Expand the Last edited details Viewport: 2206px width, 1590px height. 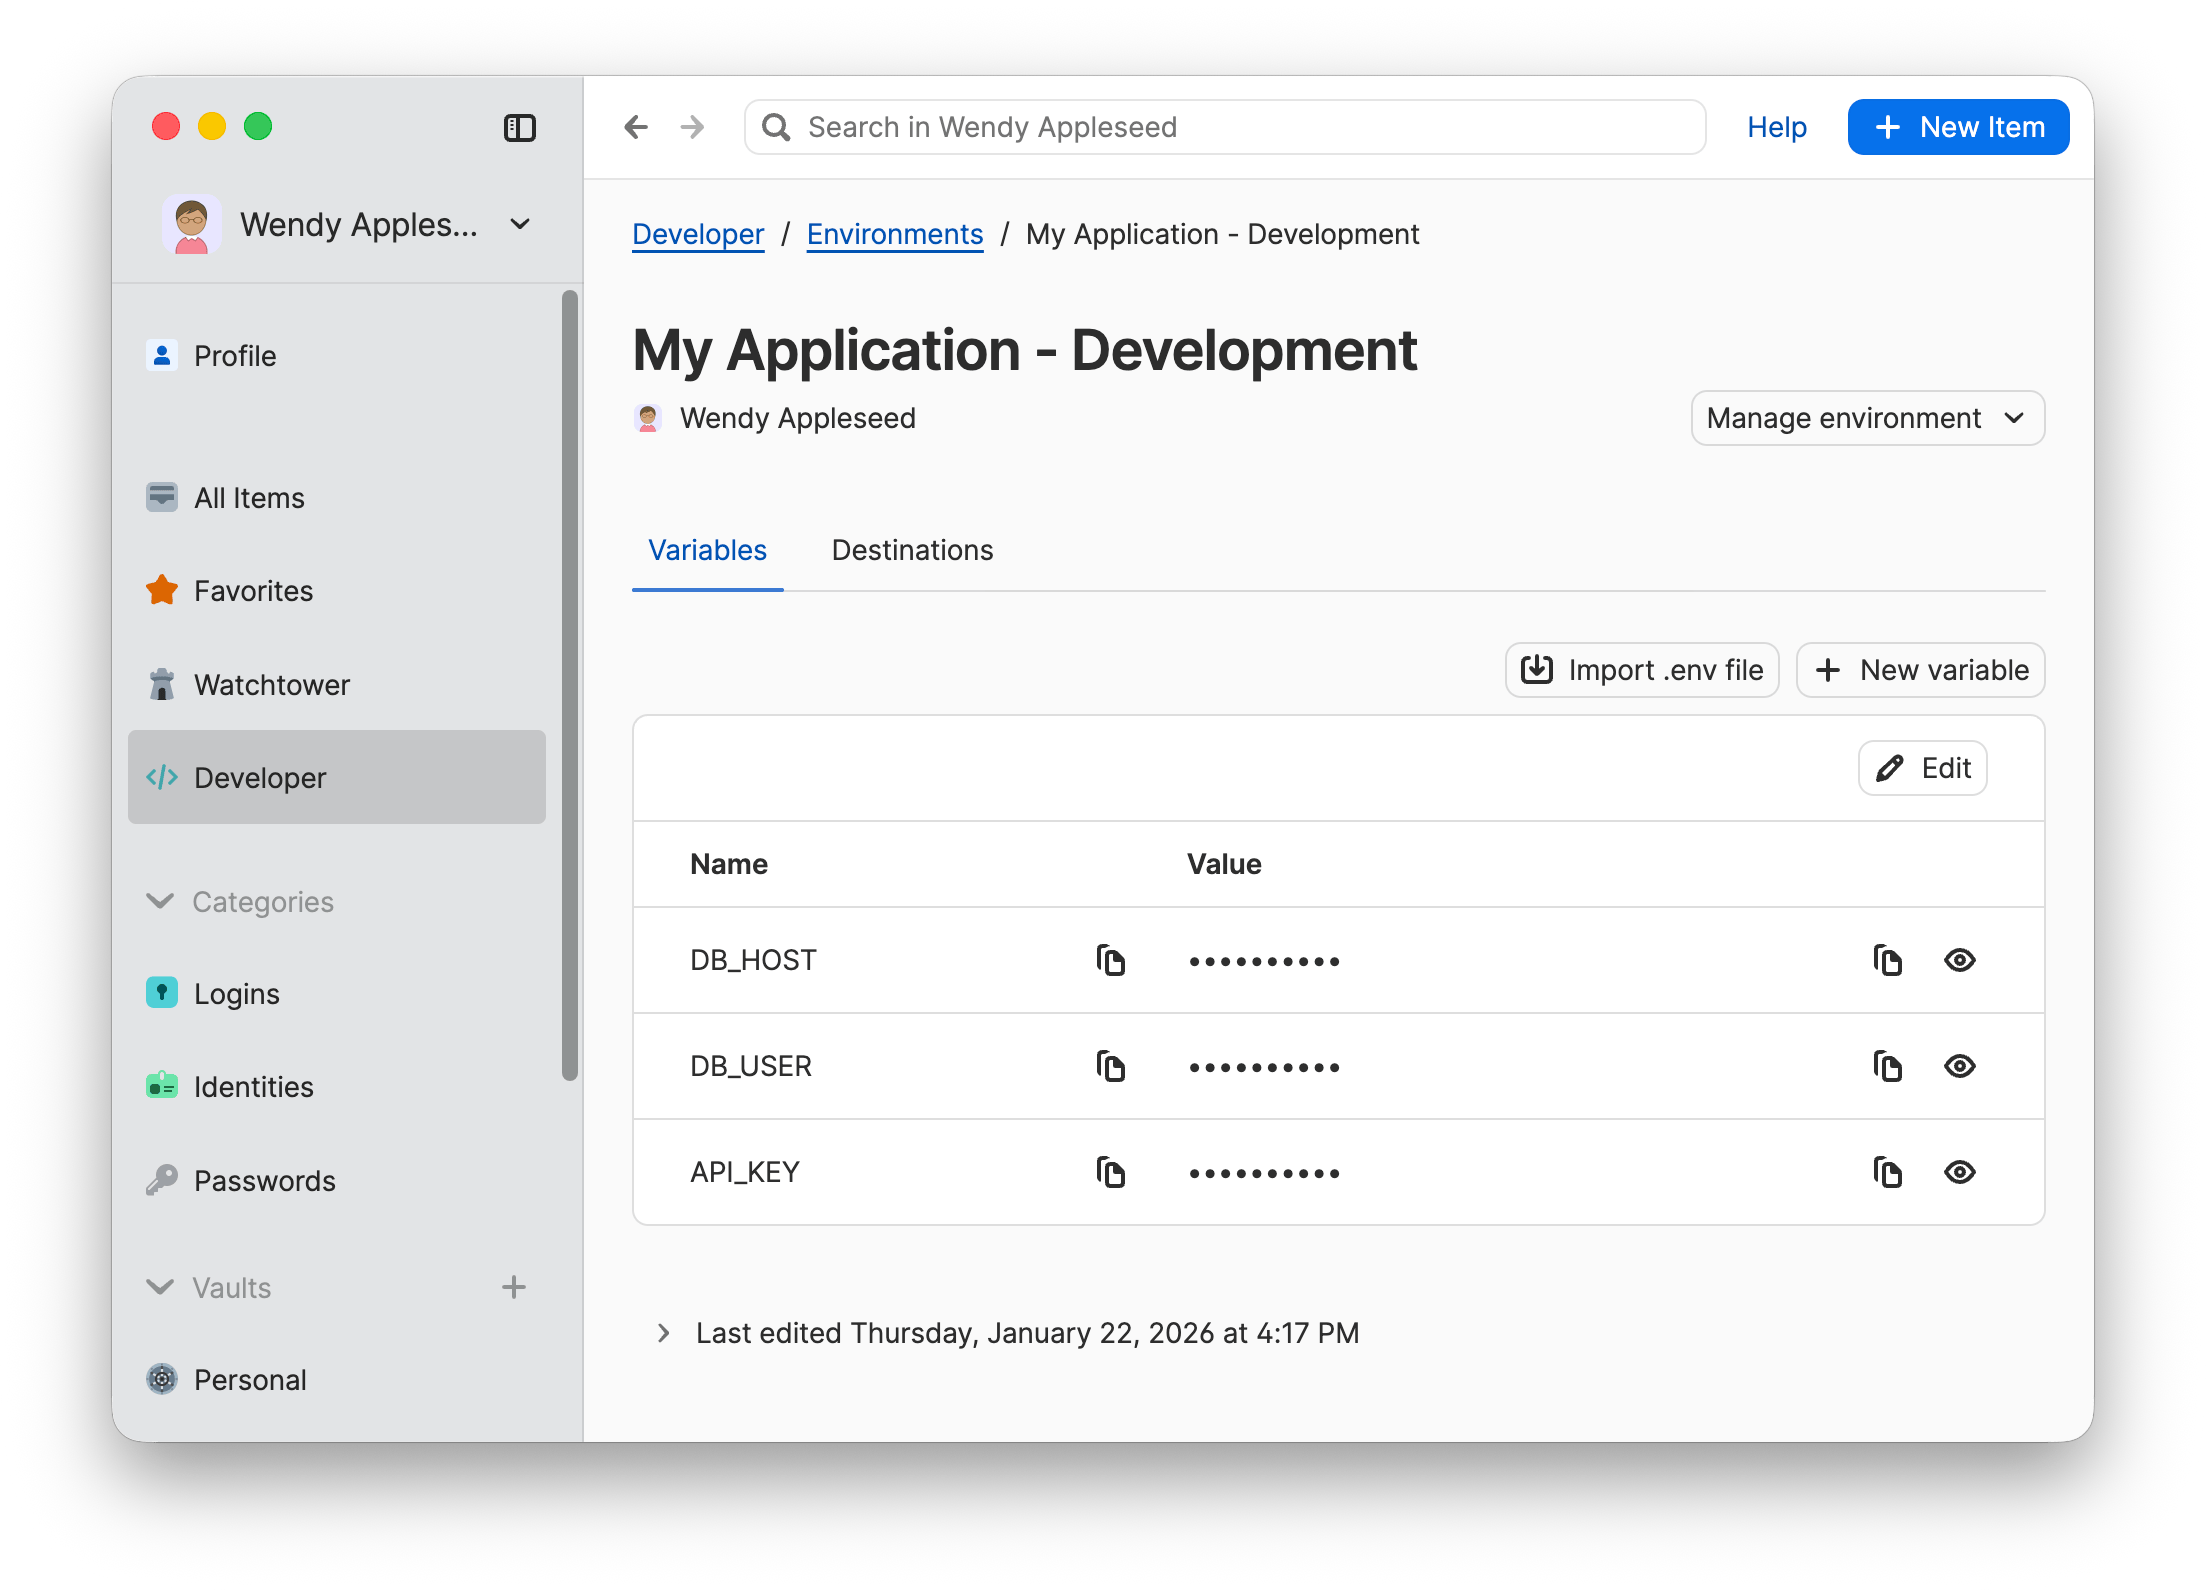tap(663, 1332)
